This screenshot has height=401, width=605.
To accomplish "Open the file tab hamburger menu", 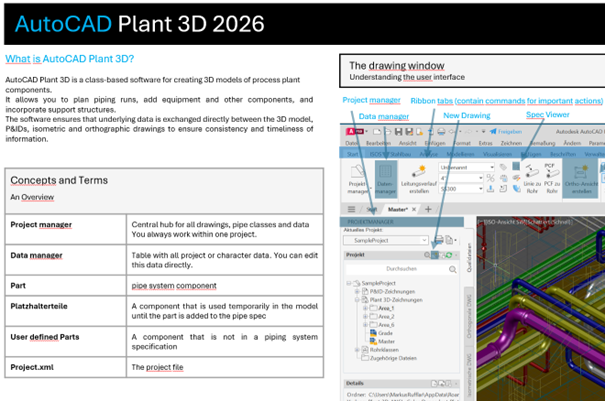I will click(x=351, y=209).
